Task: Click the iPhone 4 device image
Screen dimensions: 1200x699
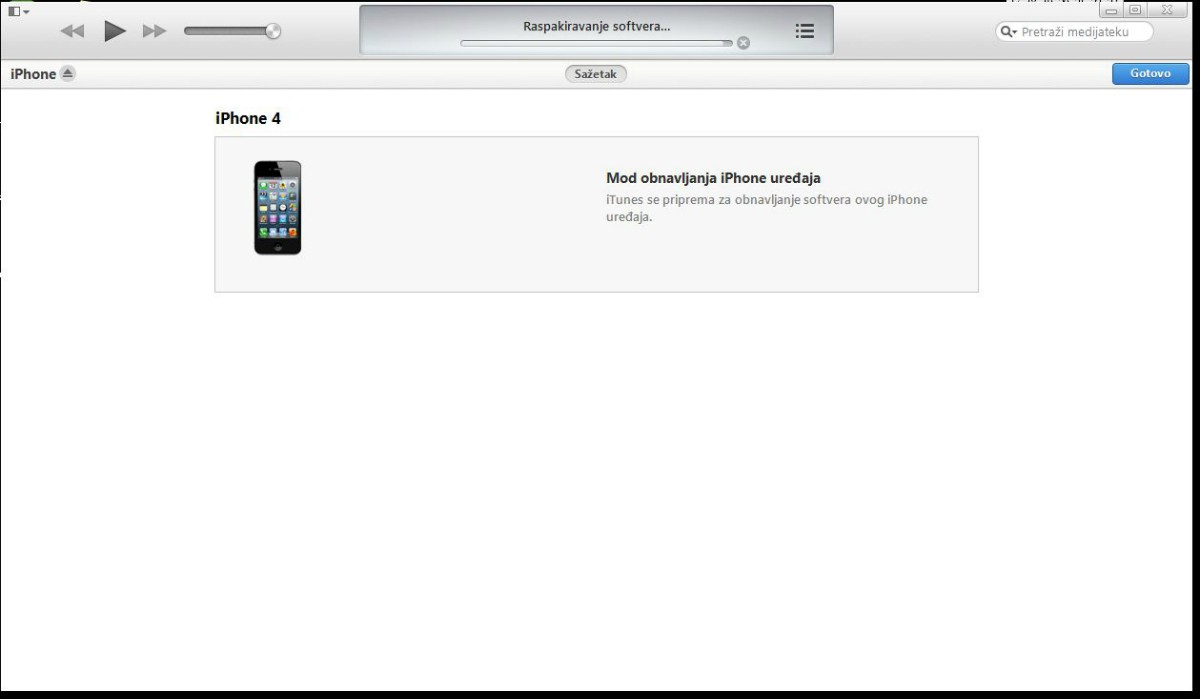Action: pos(277,208)
